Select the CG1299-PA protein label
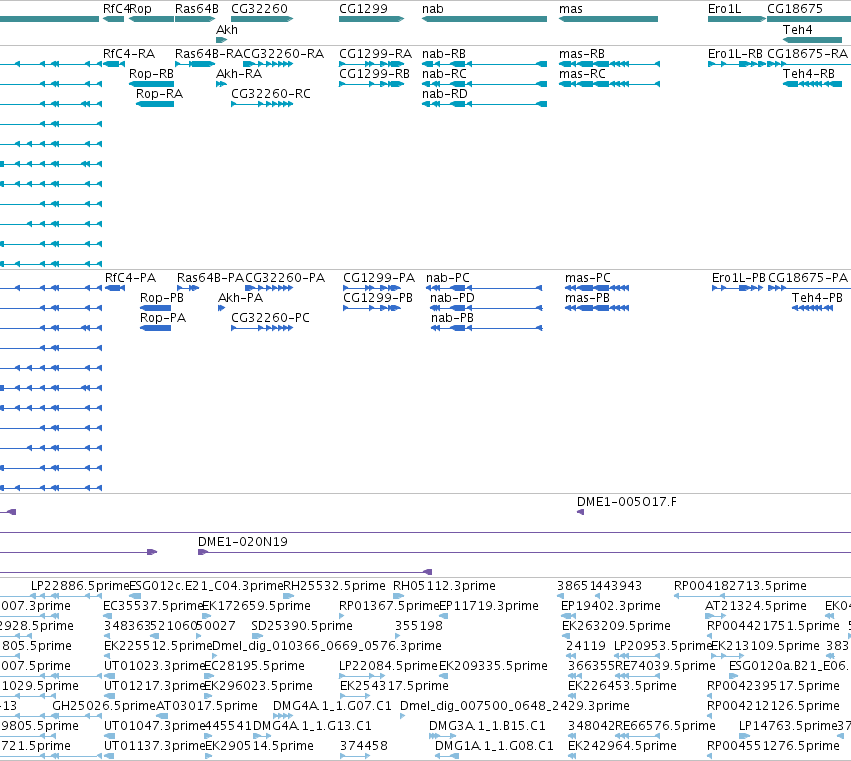The image size is (851, 761). pos(379,278)
